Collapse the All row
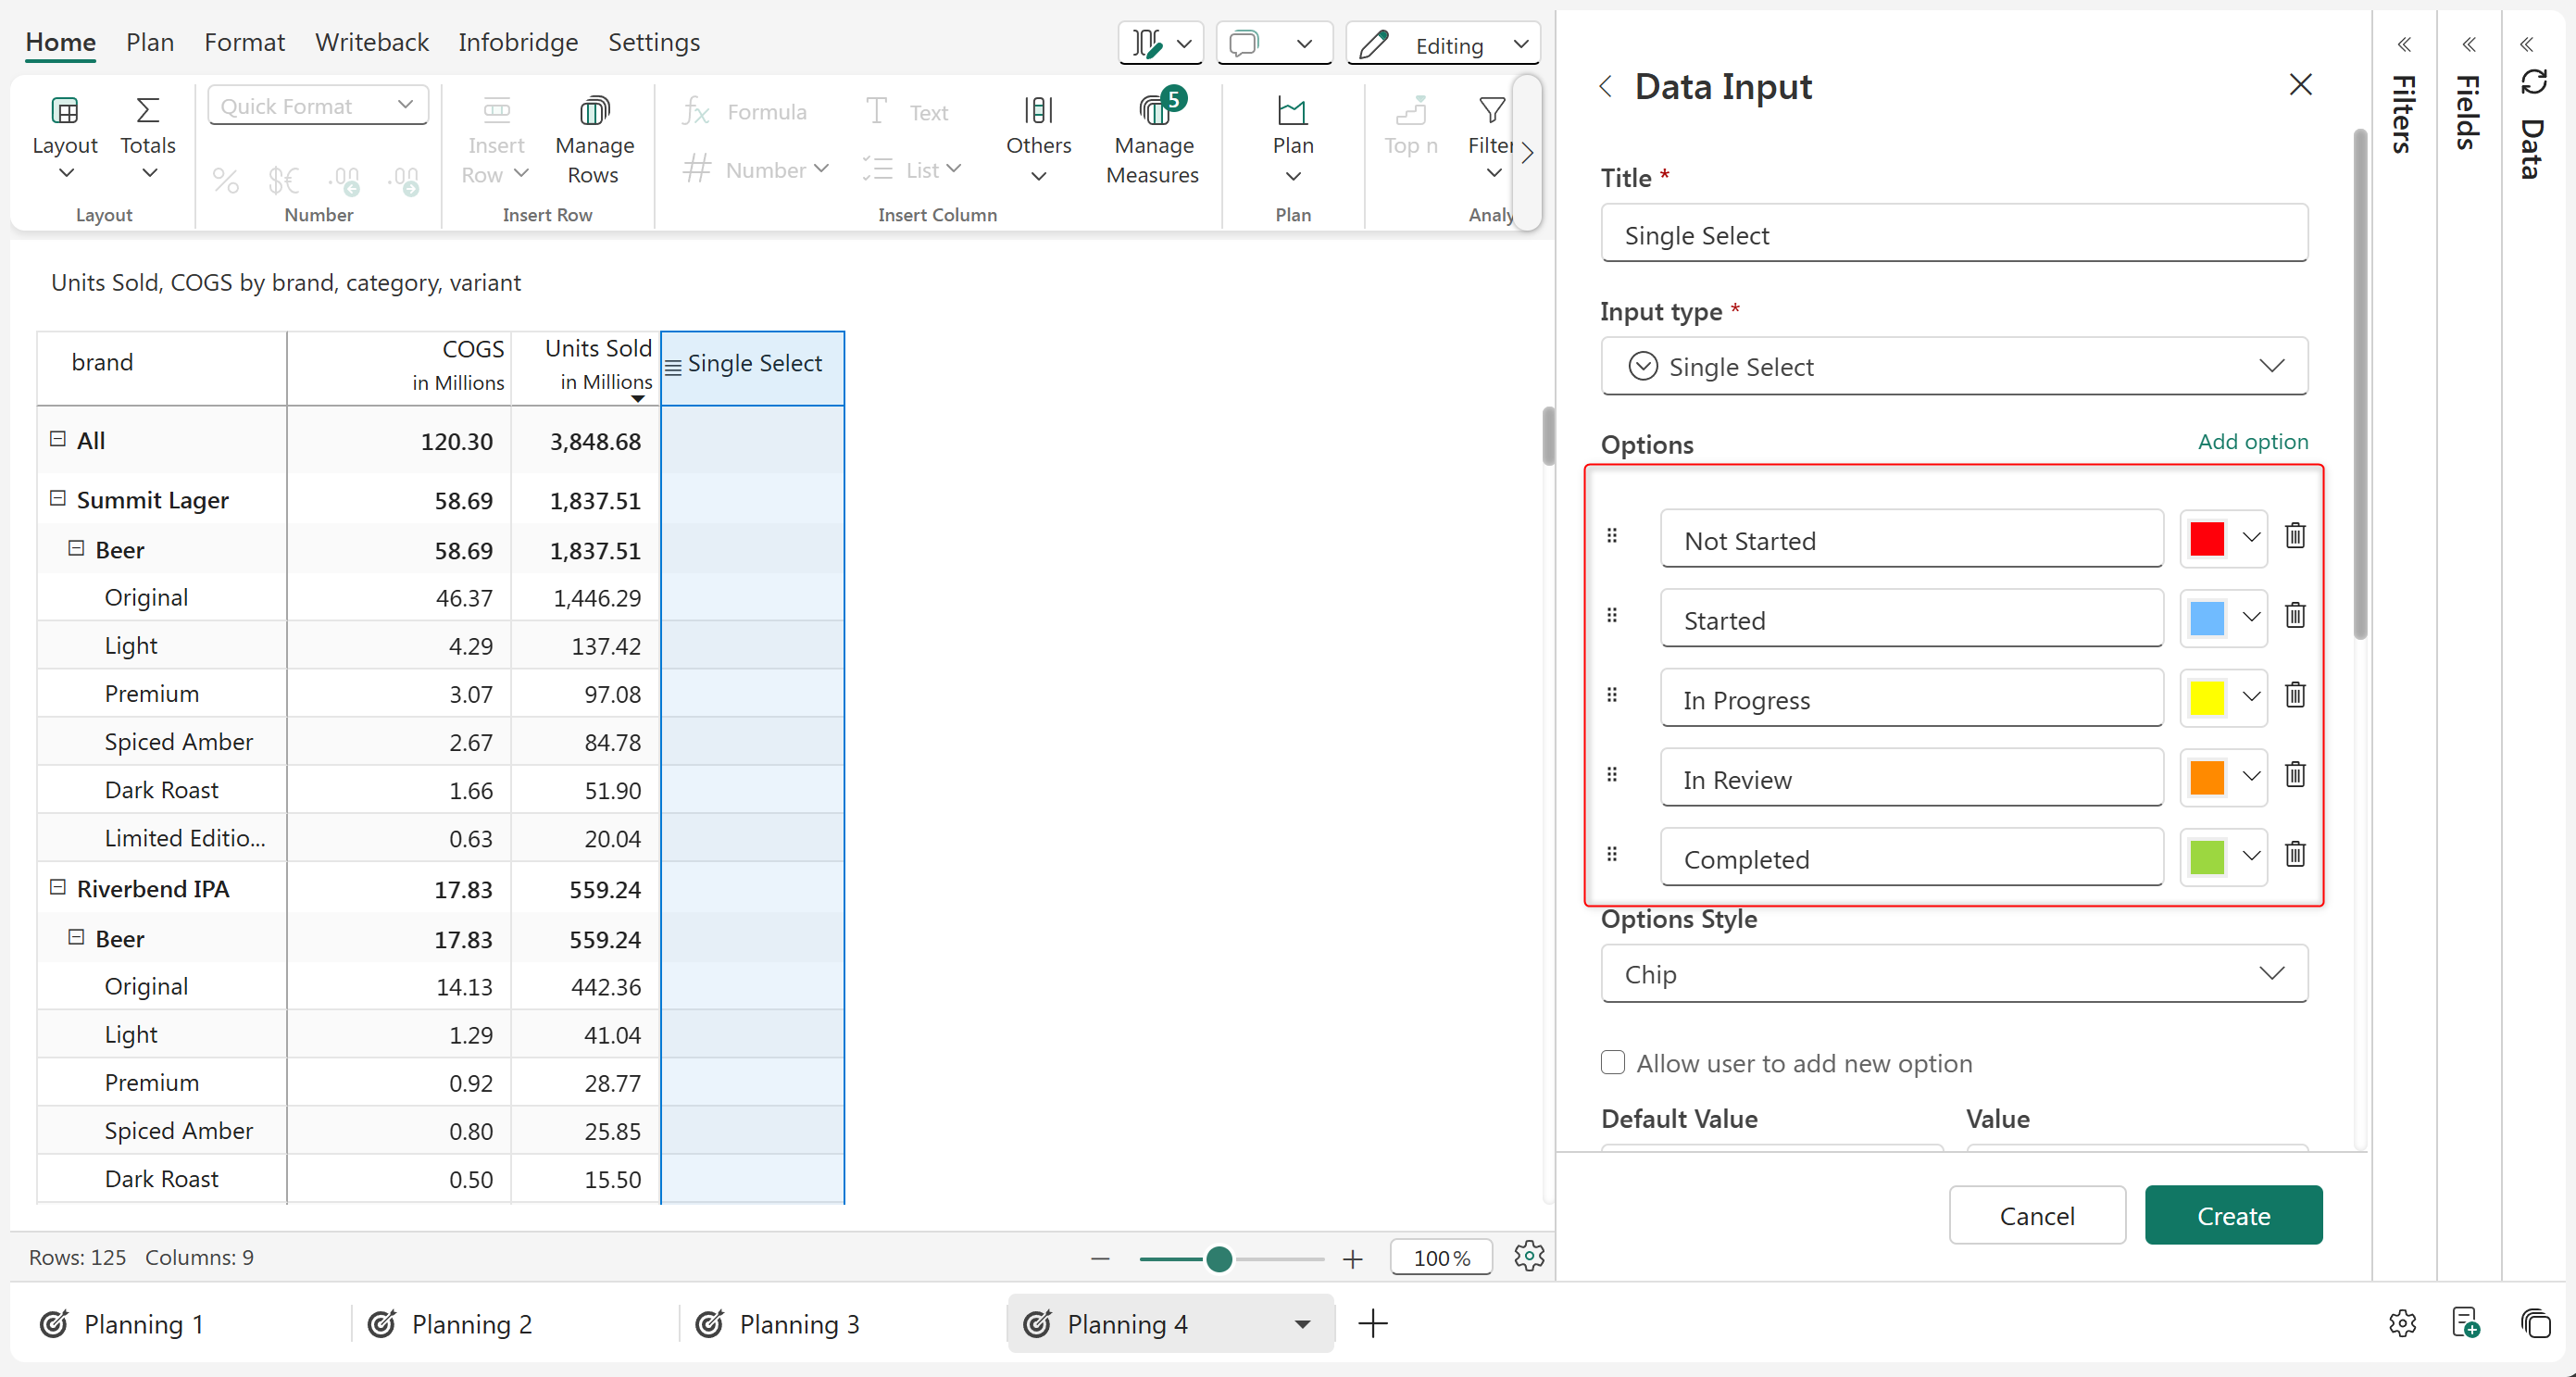This screenshot has height=1377, width=2576. click(57, 439)
